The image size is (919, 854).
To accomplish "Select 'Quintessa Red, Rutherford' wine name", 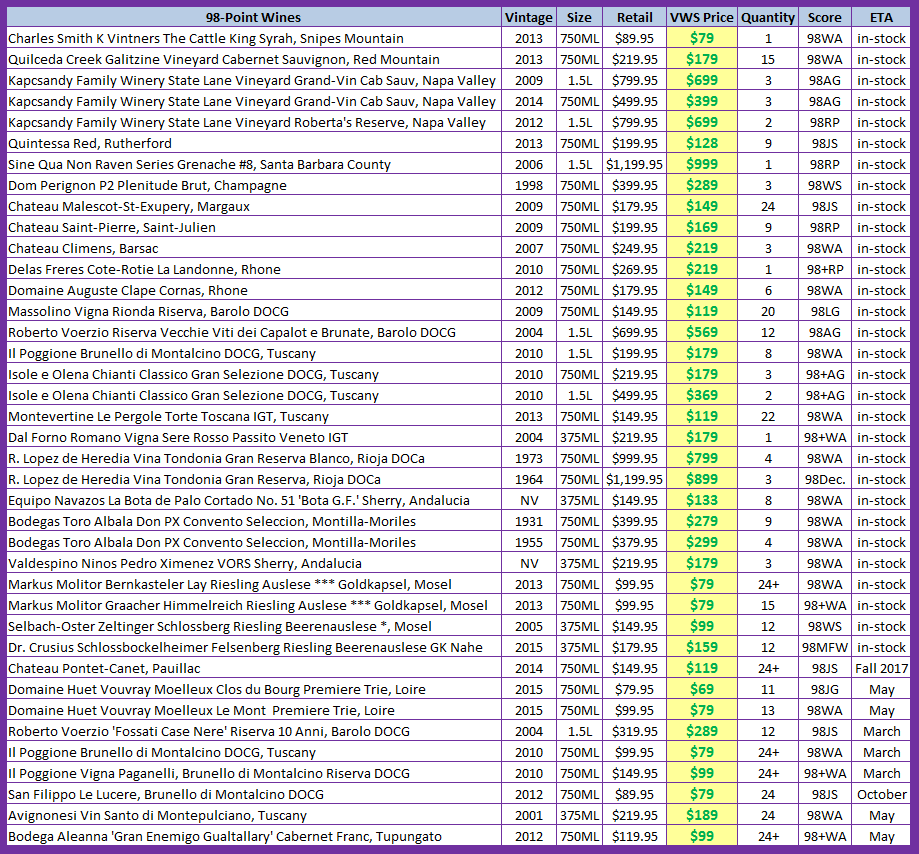I will click(x=90, y=144).
